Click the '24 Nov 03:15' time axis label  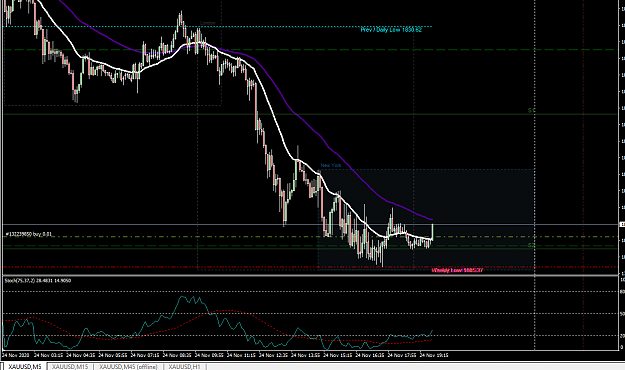tap(48, 355)
